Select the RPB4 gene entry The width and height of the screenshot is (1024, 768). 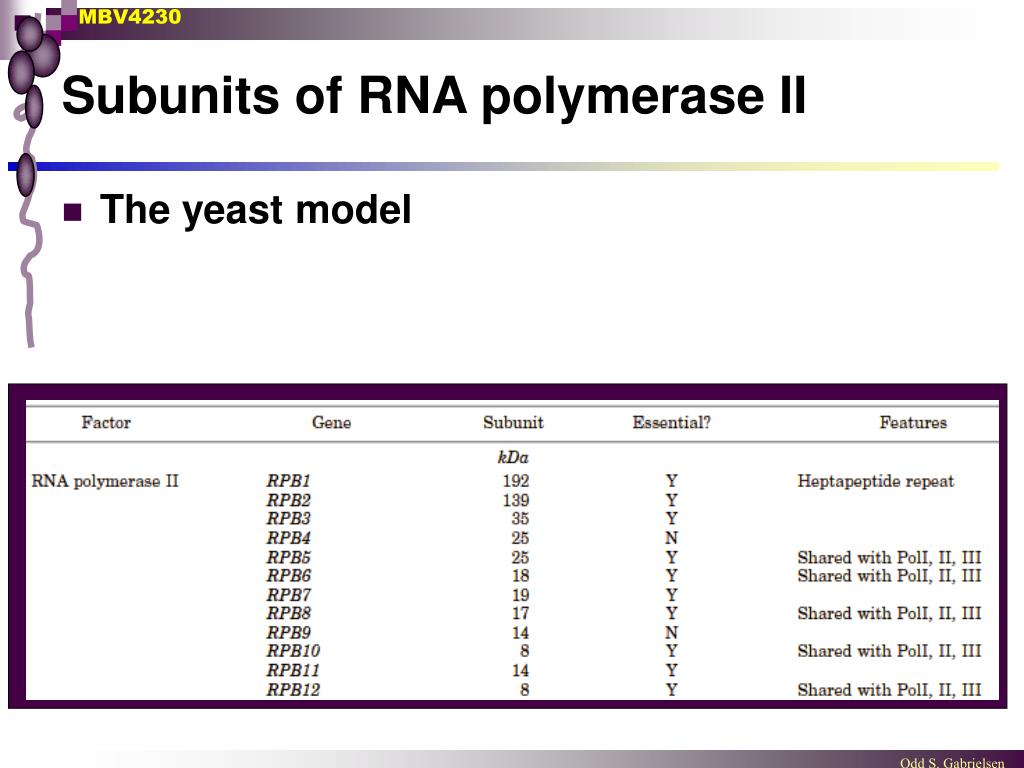tap(289, 538)
